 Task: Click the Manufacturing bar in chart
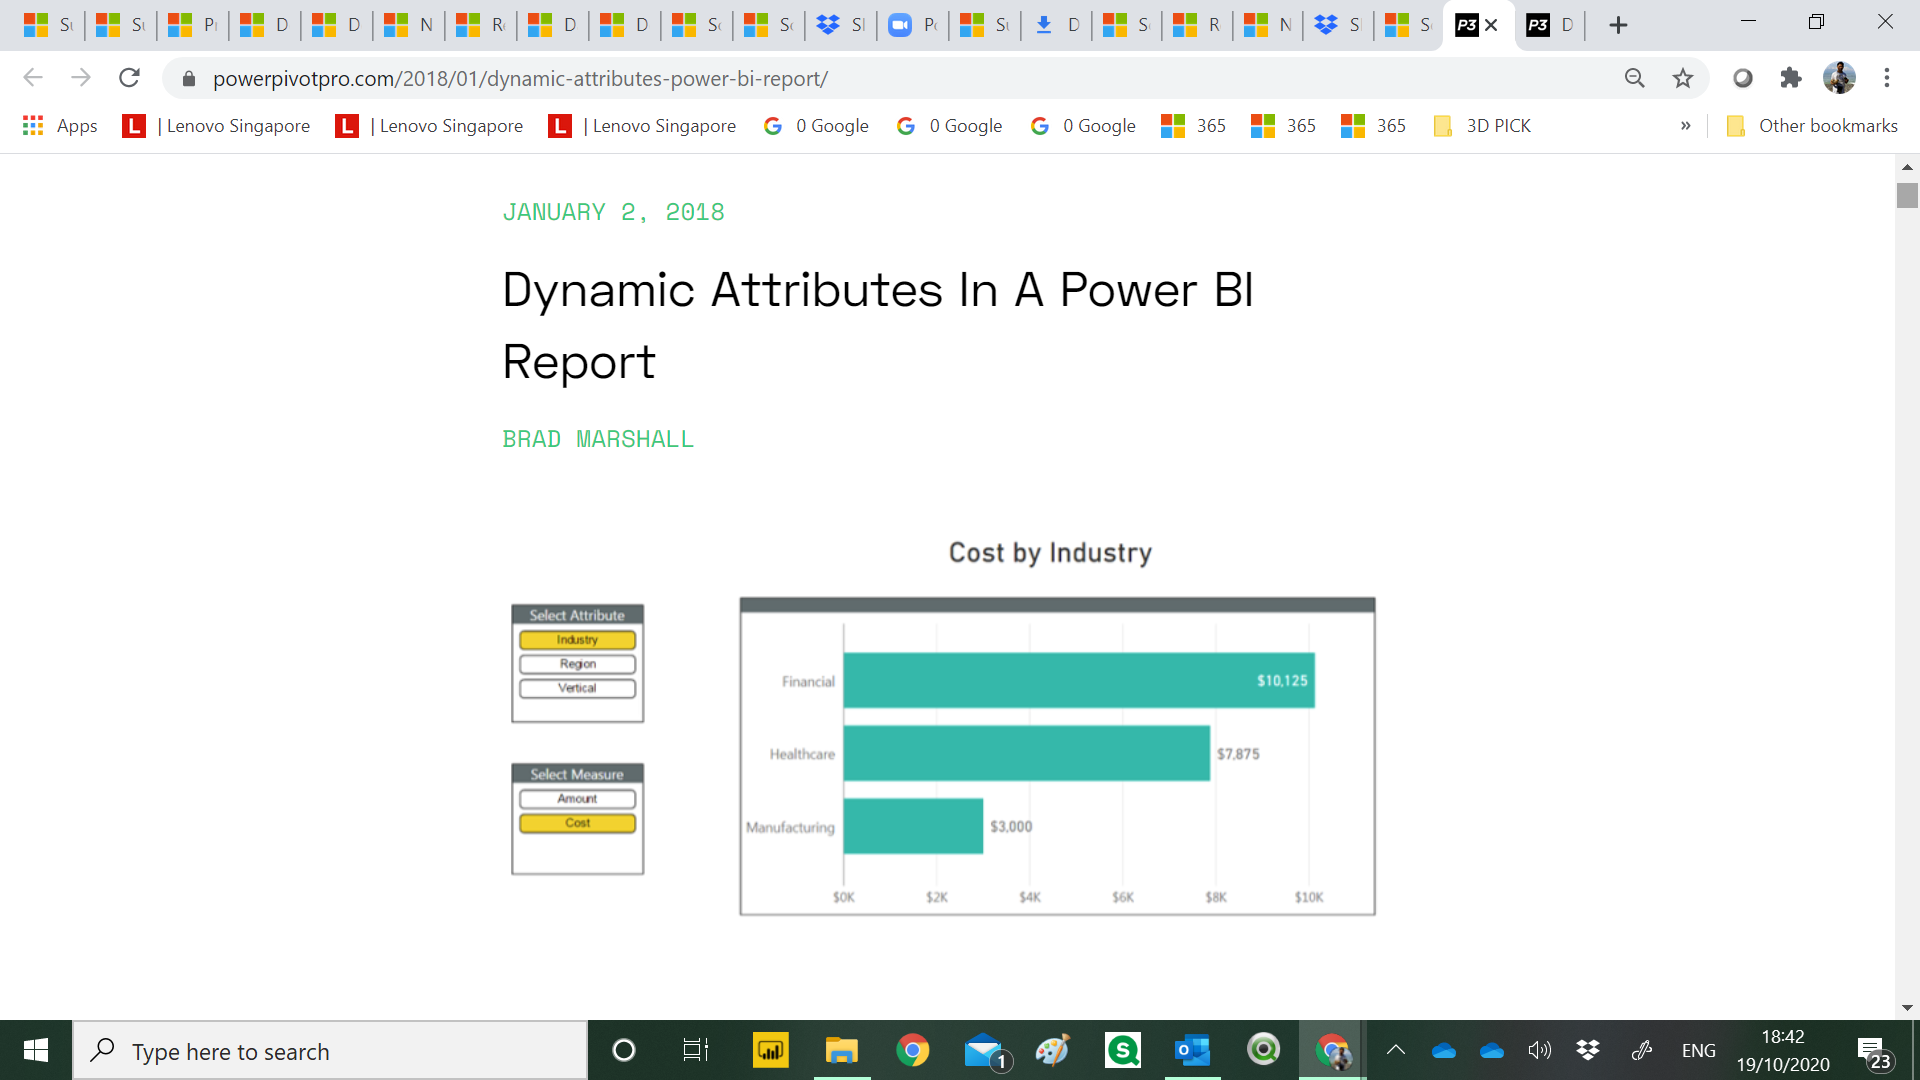913,826
